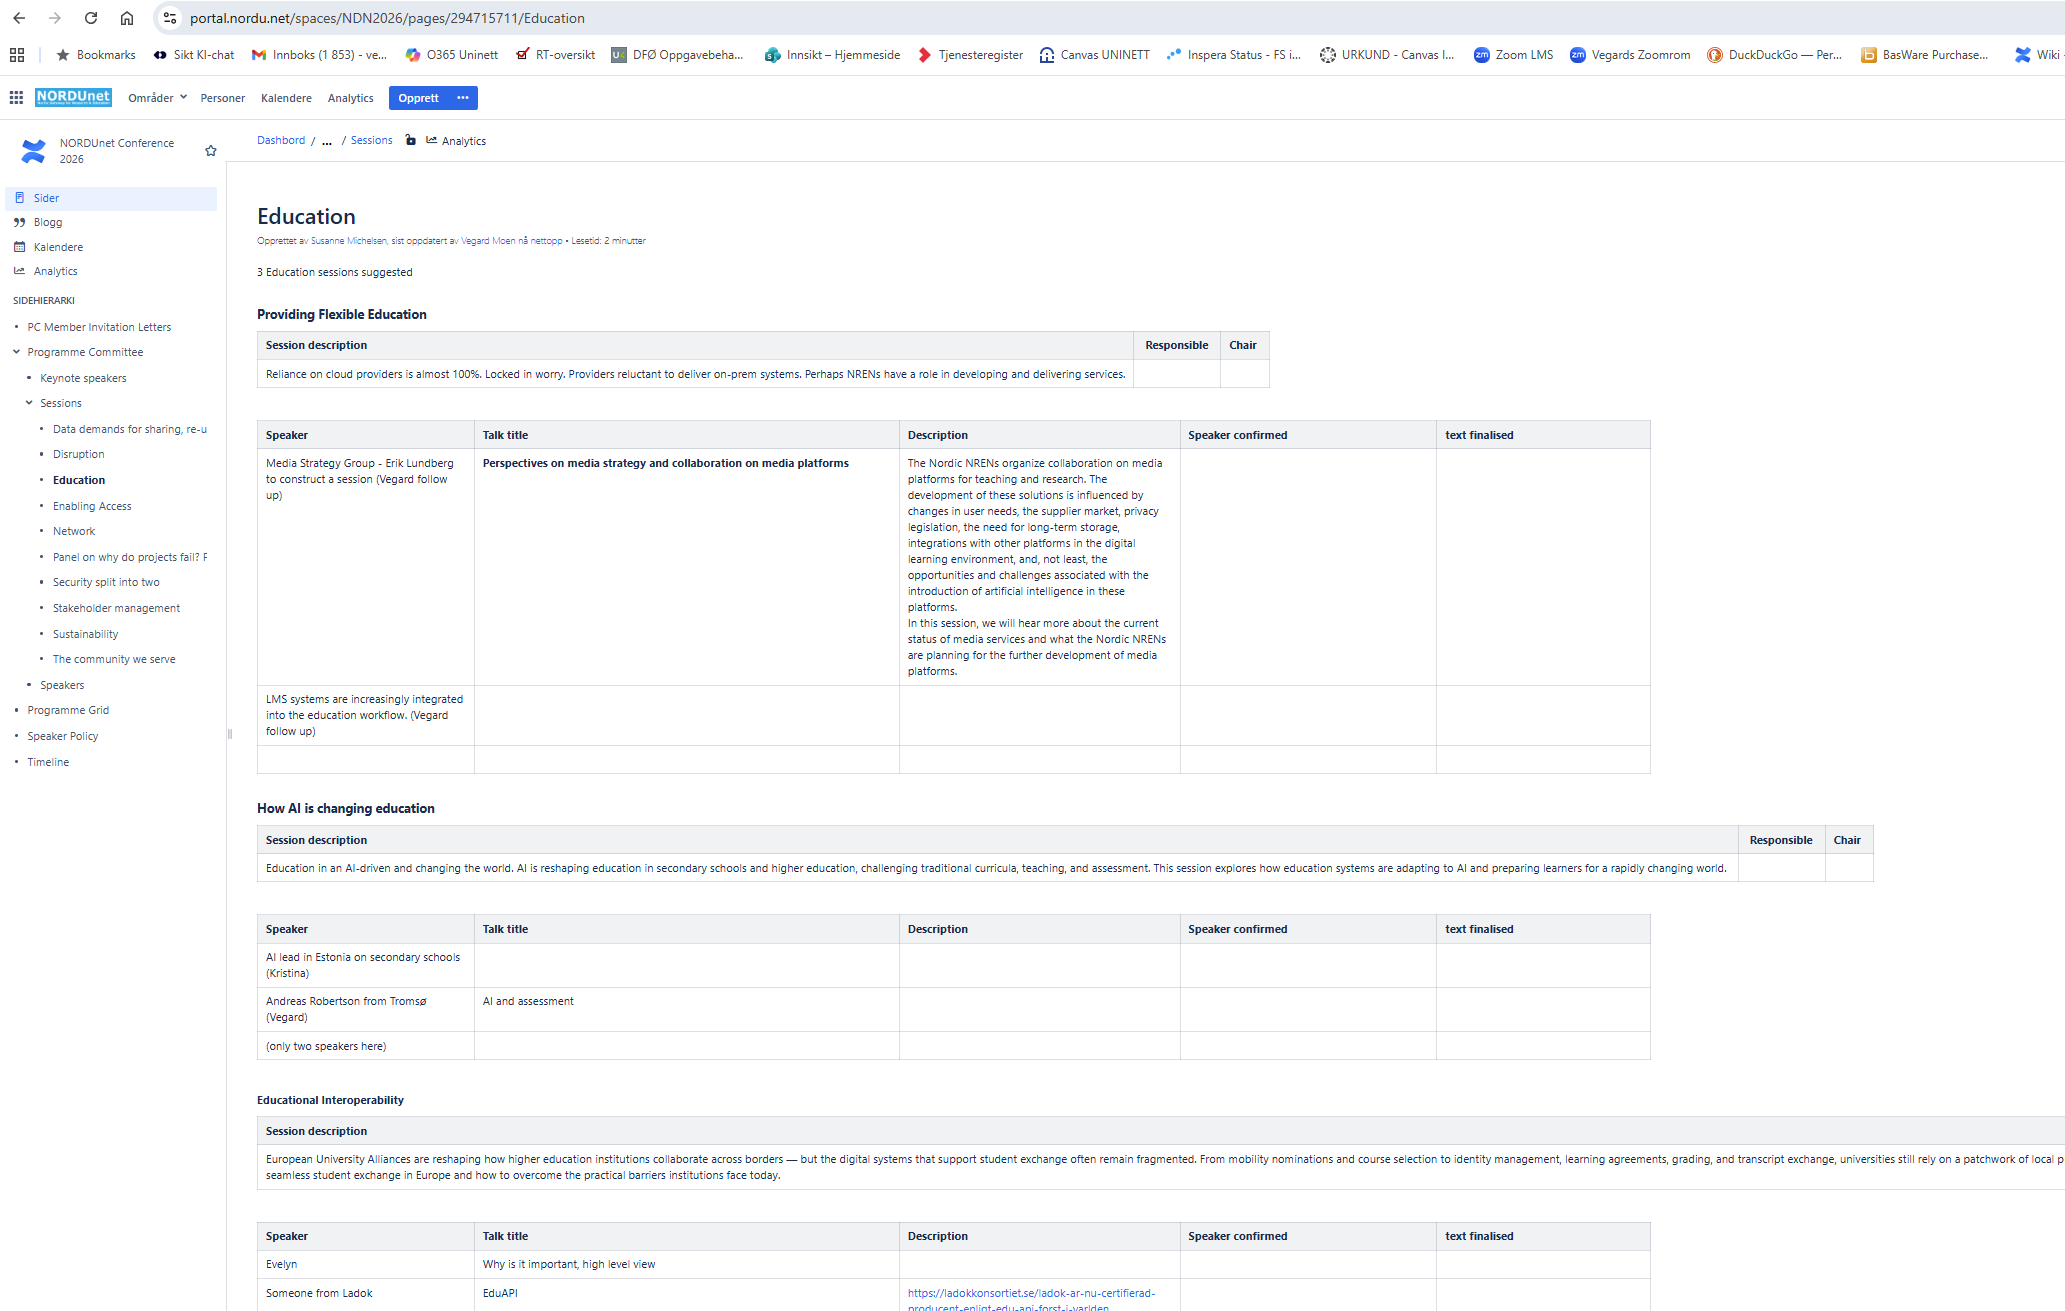This screenshot has height=1311, width=2065.
Task: Open Personer in the top menu
Action: (222, 98)
